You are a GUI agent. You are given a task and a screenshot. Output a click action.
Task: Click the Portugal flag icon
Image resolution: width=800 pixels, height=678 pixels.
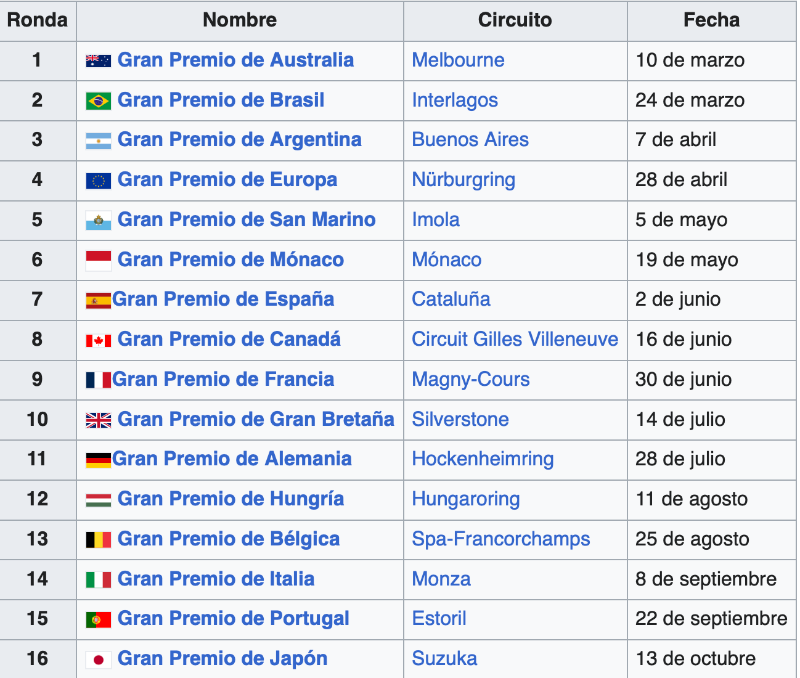[x=98, y=620]
